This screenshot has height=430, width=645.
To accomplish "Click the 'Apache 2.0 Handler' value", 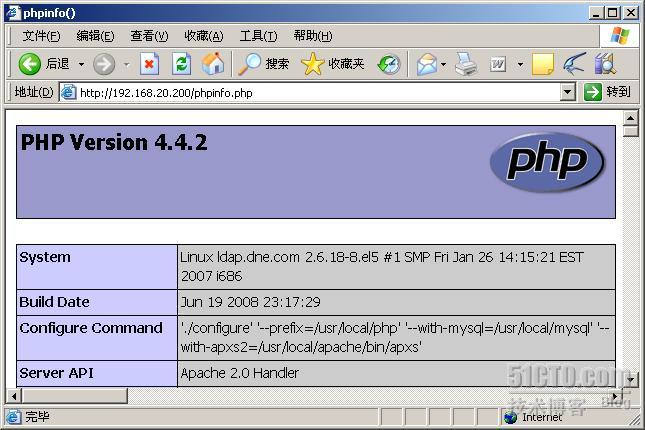I will pos(239,373).
